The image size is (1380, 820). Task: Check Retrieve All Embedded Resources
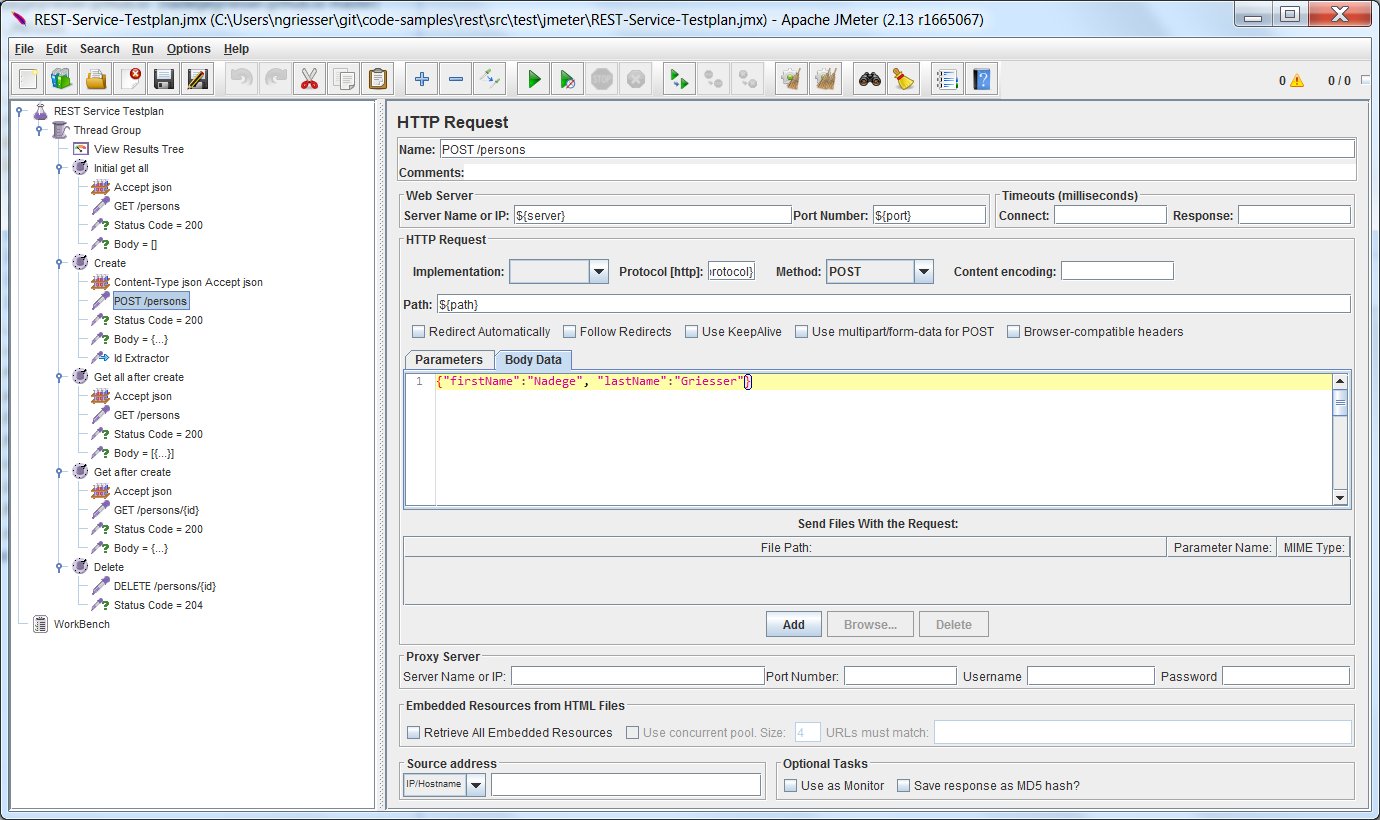pyautogui.click(x=414, y=733)
